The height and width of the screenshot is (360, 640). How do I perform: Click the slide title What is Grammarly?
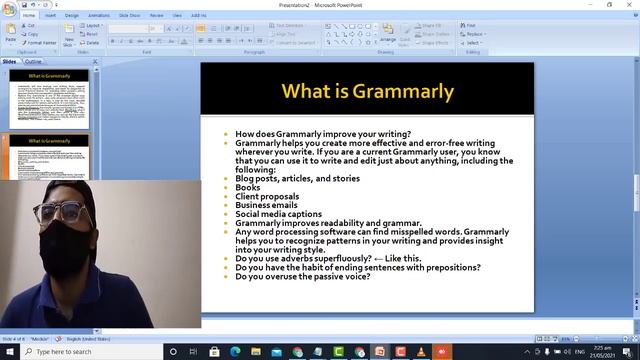367,91
